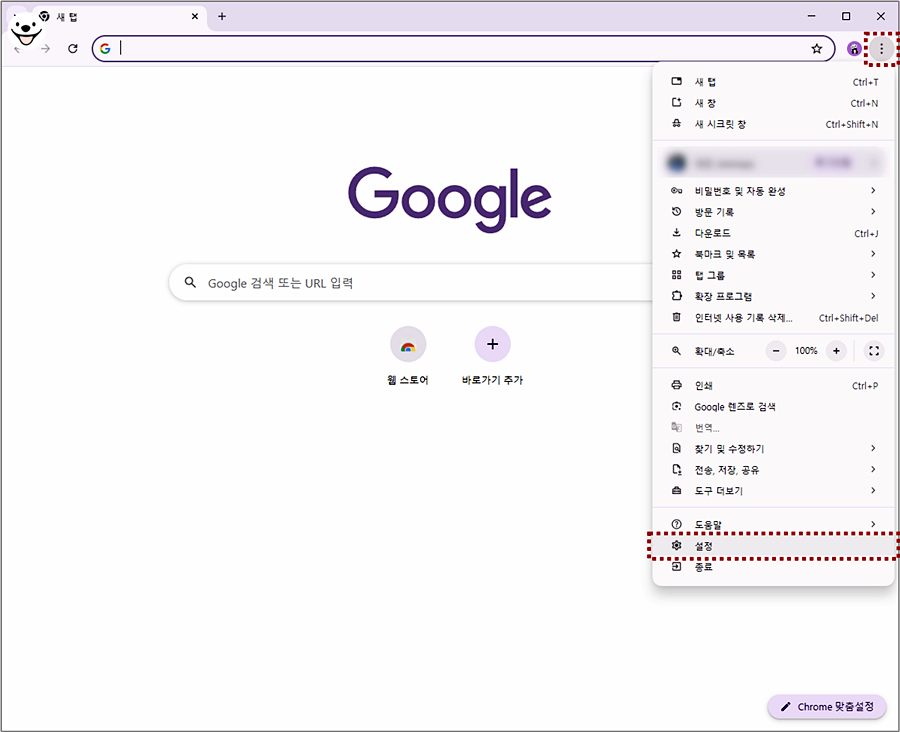Go forward with the forward arrow
This screenshot has width=900, height=732.
pos(46,49)
